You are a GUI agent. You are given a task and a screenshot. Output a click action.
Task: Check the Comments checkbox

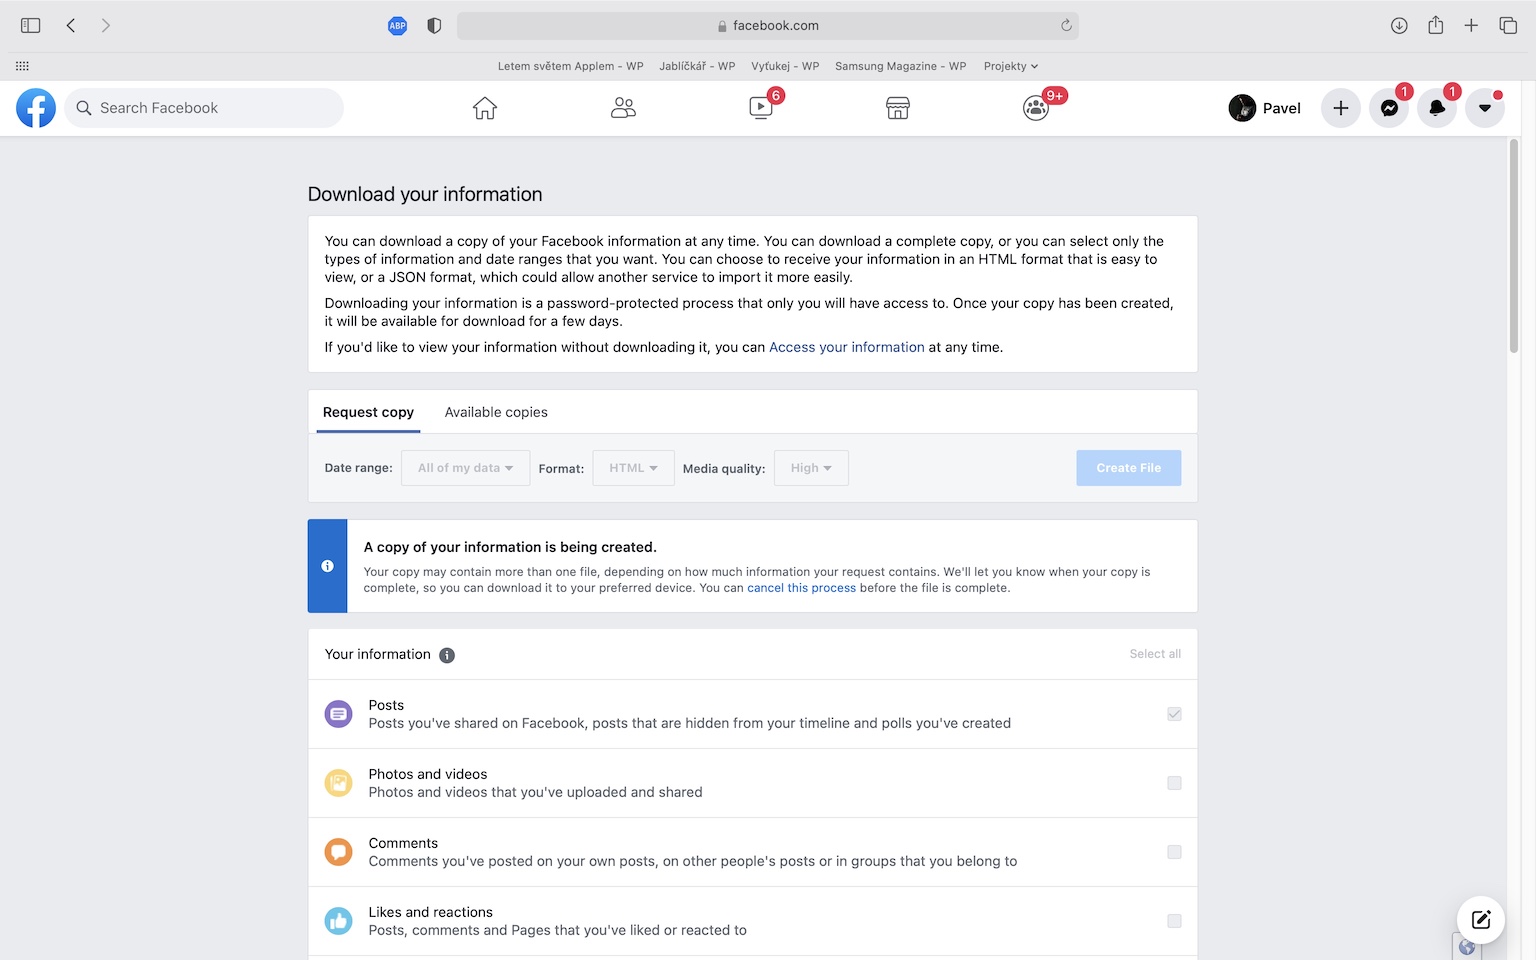click(1174, 852)
